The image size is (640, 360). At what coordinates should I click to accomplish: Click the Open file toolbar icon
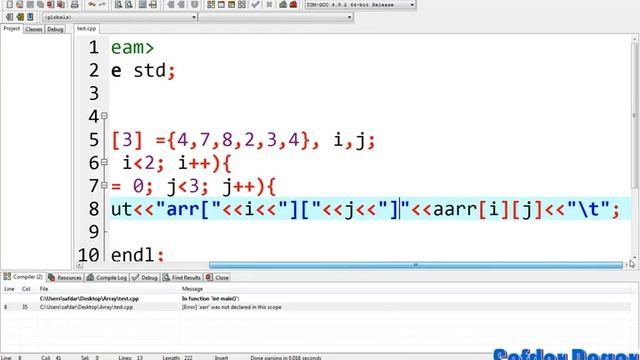(x=20, y=4)
